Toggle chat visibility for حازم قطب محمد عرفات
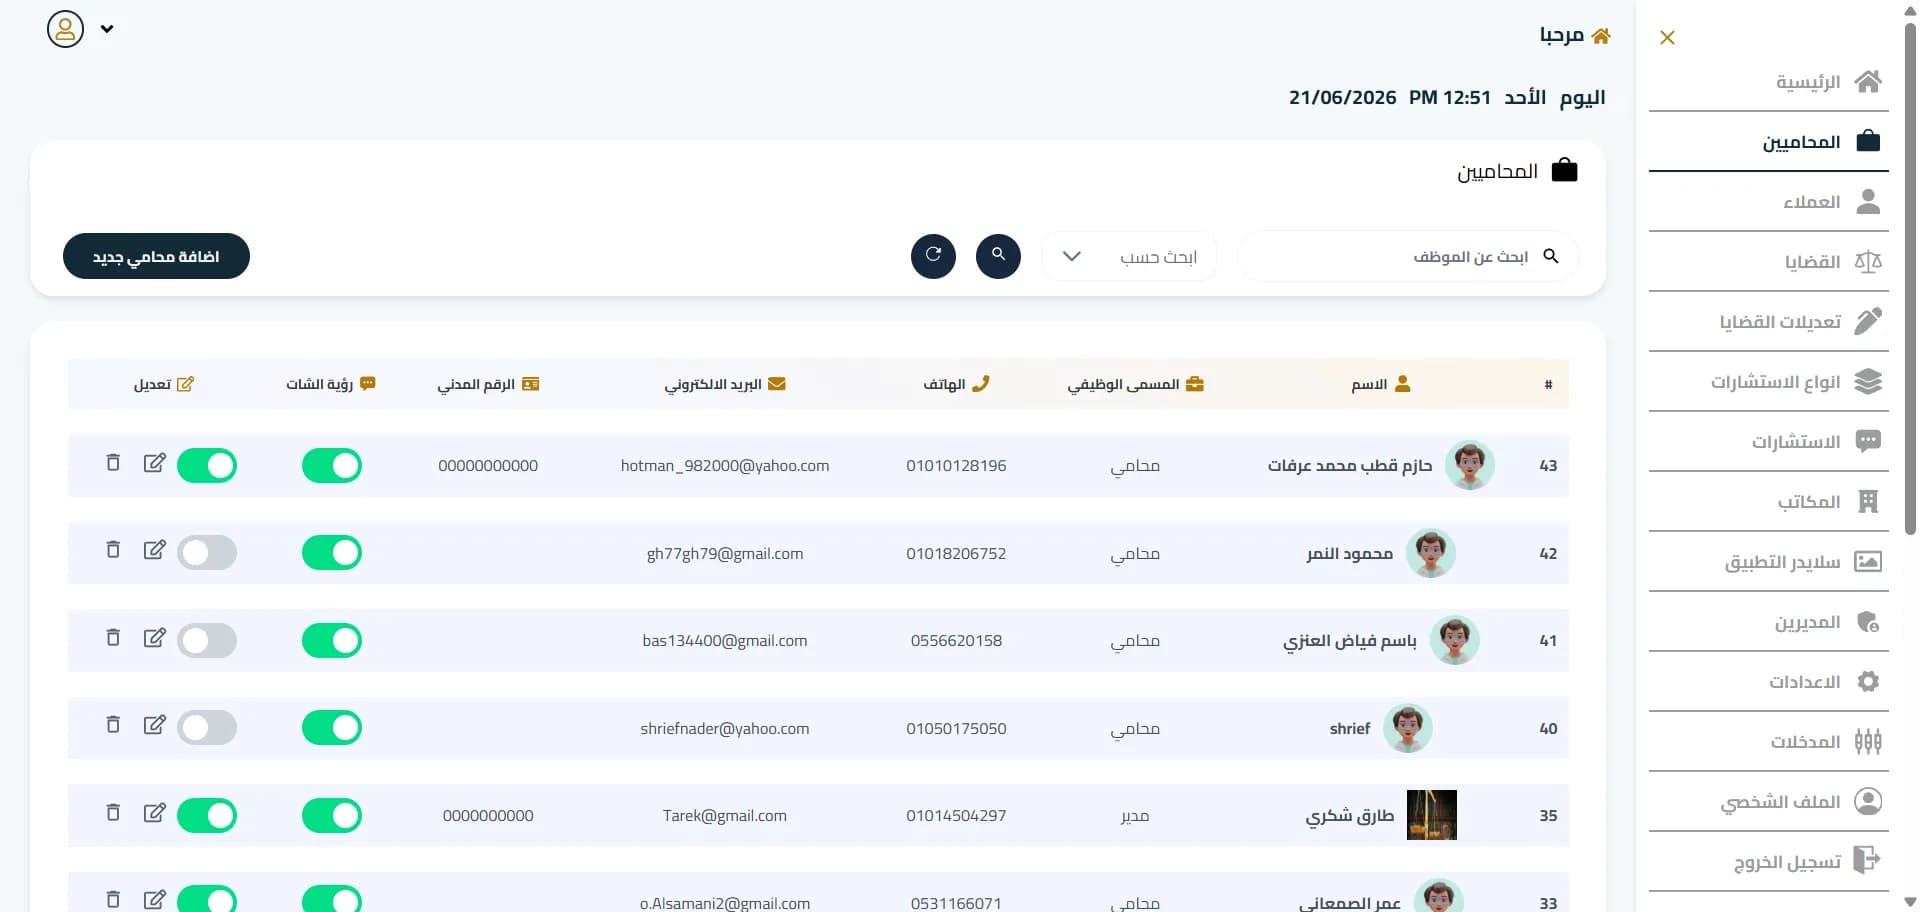The height and width of the screenshot is (912, 1920). [x=332, y=466]
